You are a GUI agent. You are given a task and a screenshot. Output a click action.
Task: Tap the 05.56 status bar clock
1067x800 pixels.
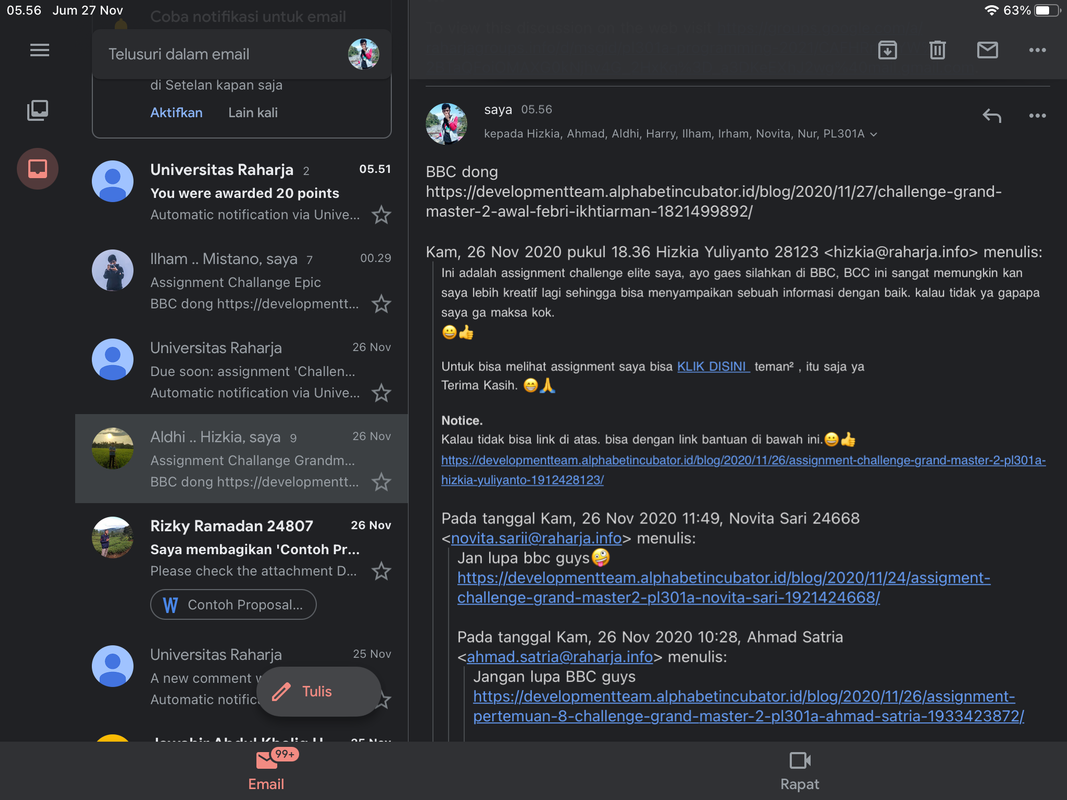coord(24,10)
